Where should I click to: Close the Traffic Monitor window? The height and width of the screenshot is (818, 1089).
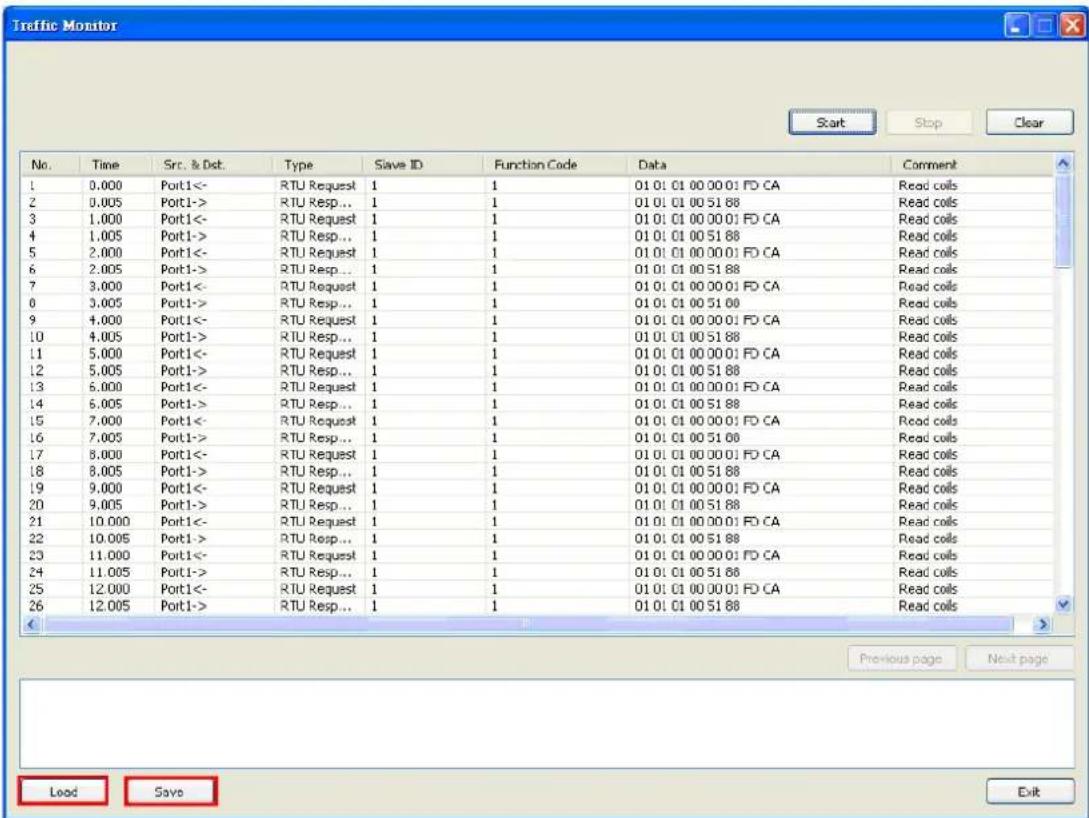(x=1073, y=26)
